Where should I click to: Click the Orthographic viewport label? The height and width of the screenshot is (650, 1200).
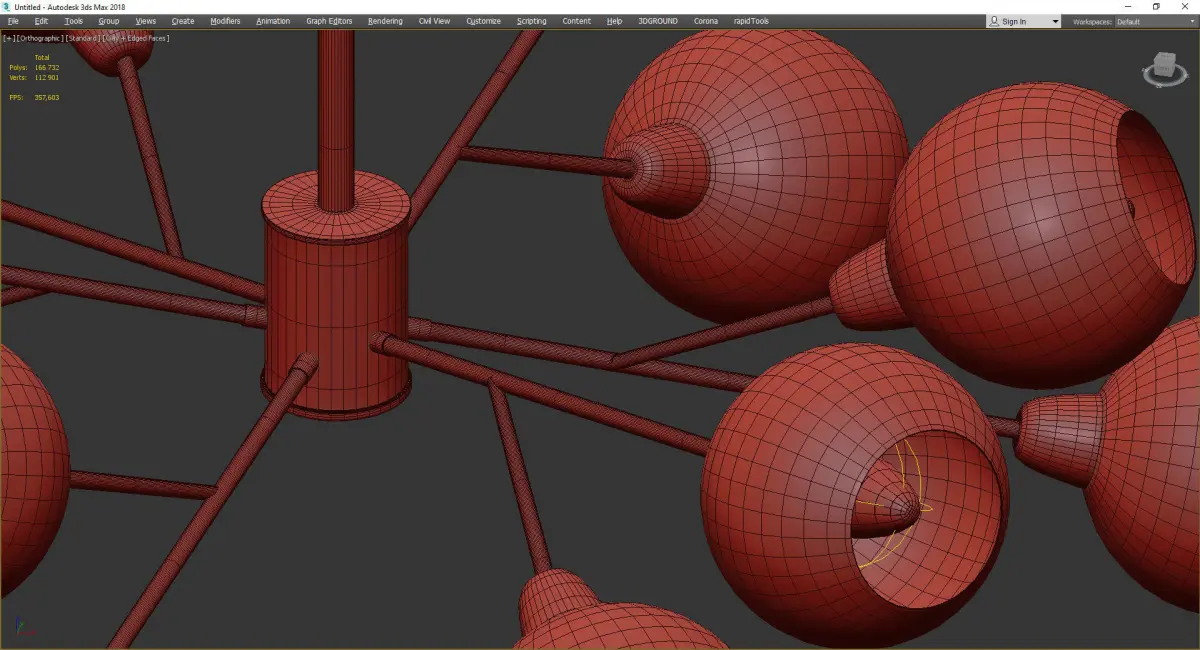point(40,38)
